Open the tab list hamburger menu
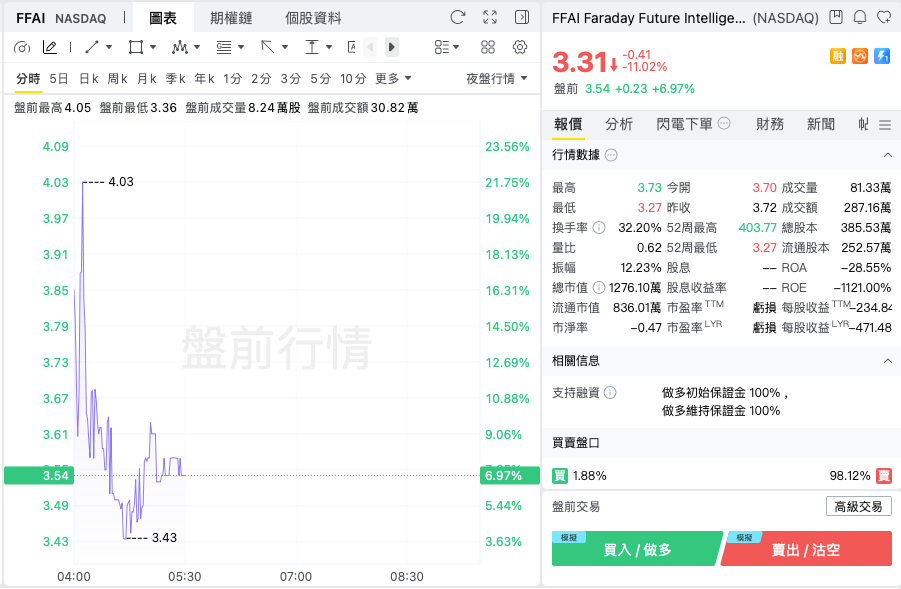Image resolution: width=901 pixels, height=589 pixels. [x=885, y=125]
